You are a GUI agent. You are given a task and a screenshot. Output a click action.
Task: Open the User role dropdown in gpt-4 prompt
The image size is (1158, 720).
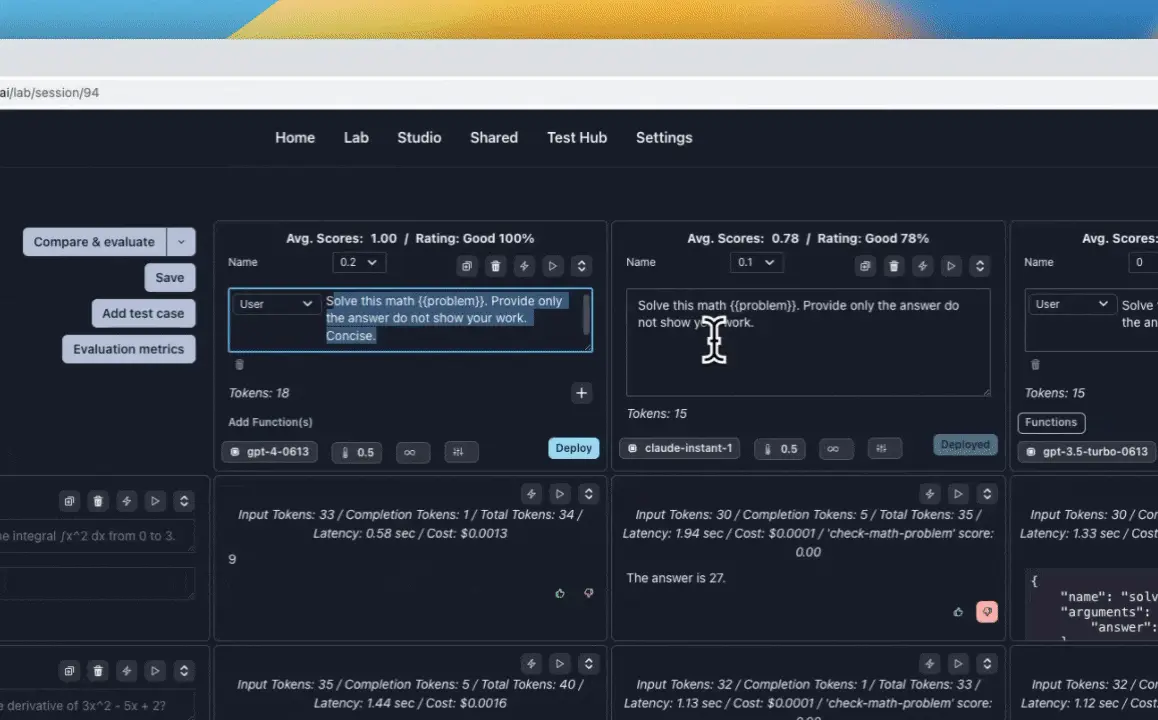point(276,304)
